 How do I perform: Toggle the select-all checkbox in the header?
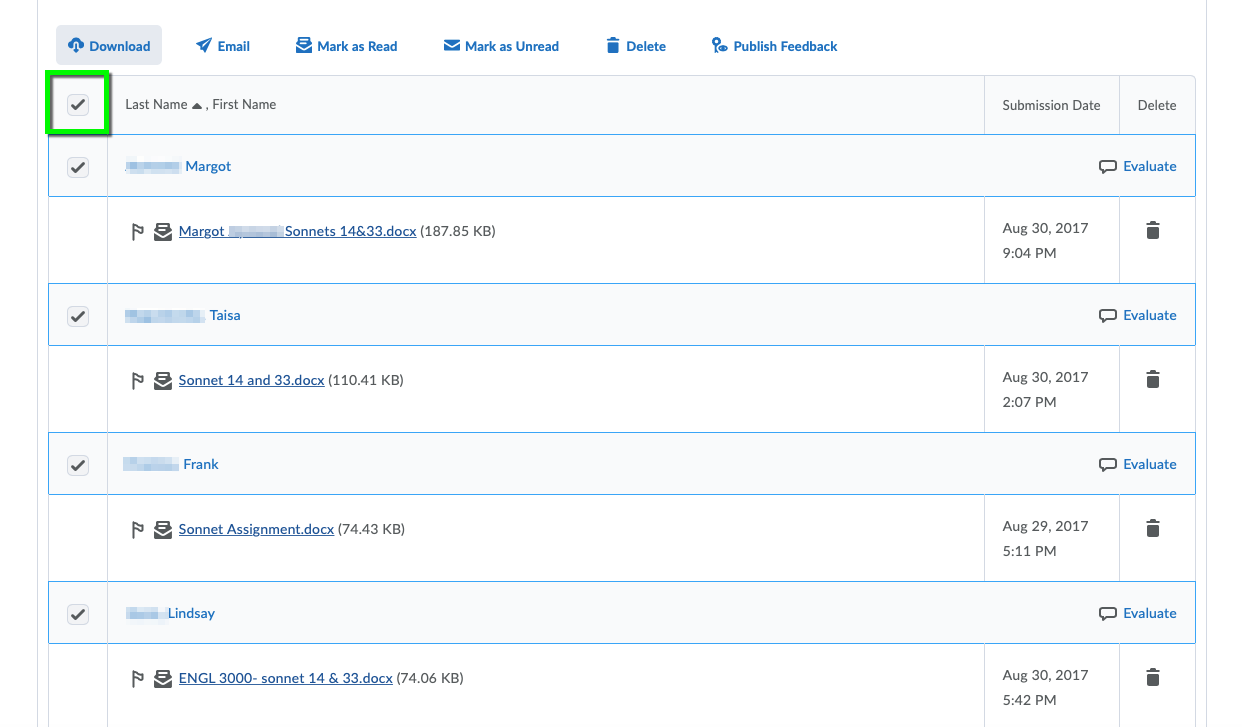(78, 103)
